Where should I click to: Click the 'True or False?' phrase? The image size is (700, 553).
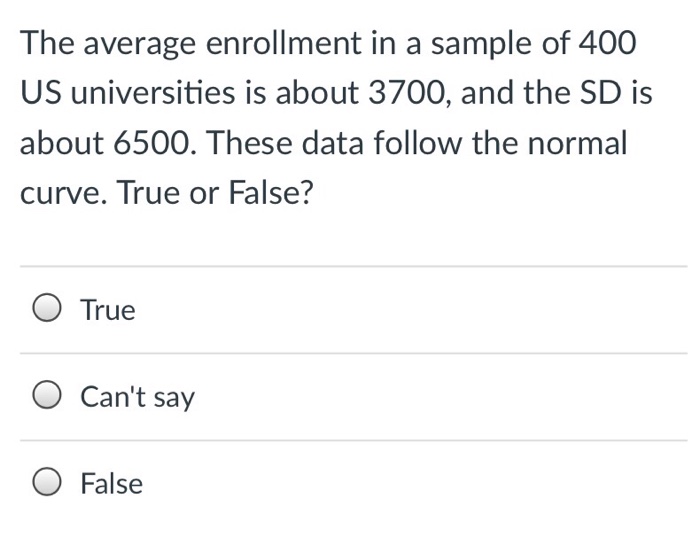click(217, 192)
